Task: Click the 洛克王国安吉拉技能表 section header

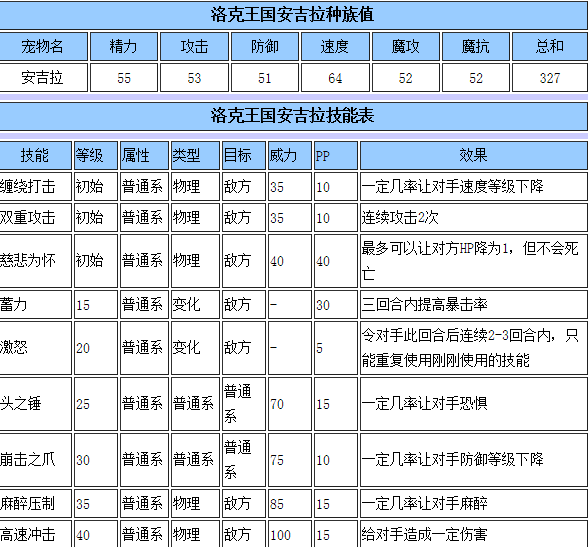Action: (x=293, y=116)
